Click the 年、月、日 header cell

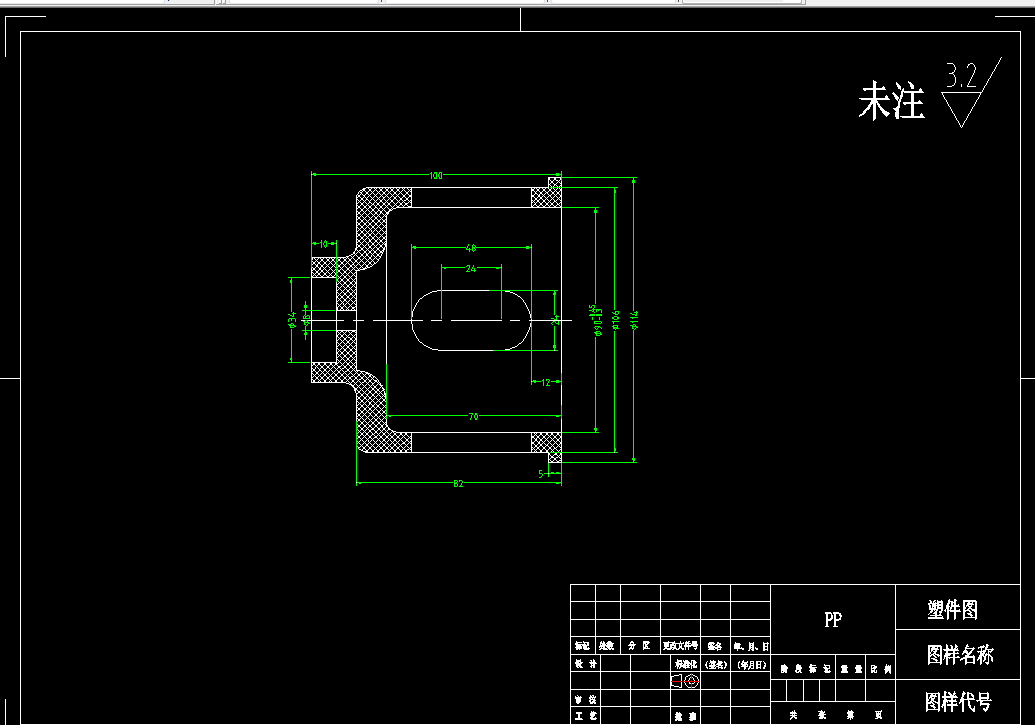click(751, 646)
